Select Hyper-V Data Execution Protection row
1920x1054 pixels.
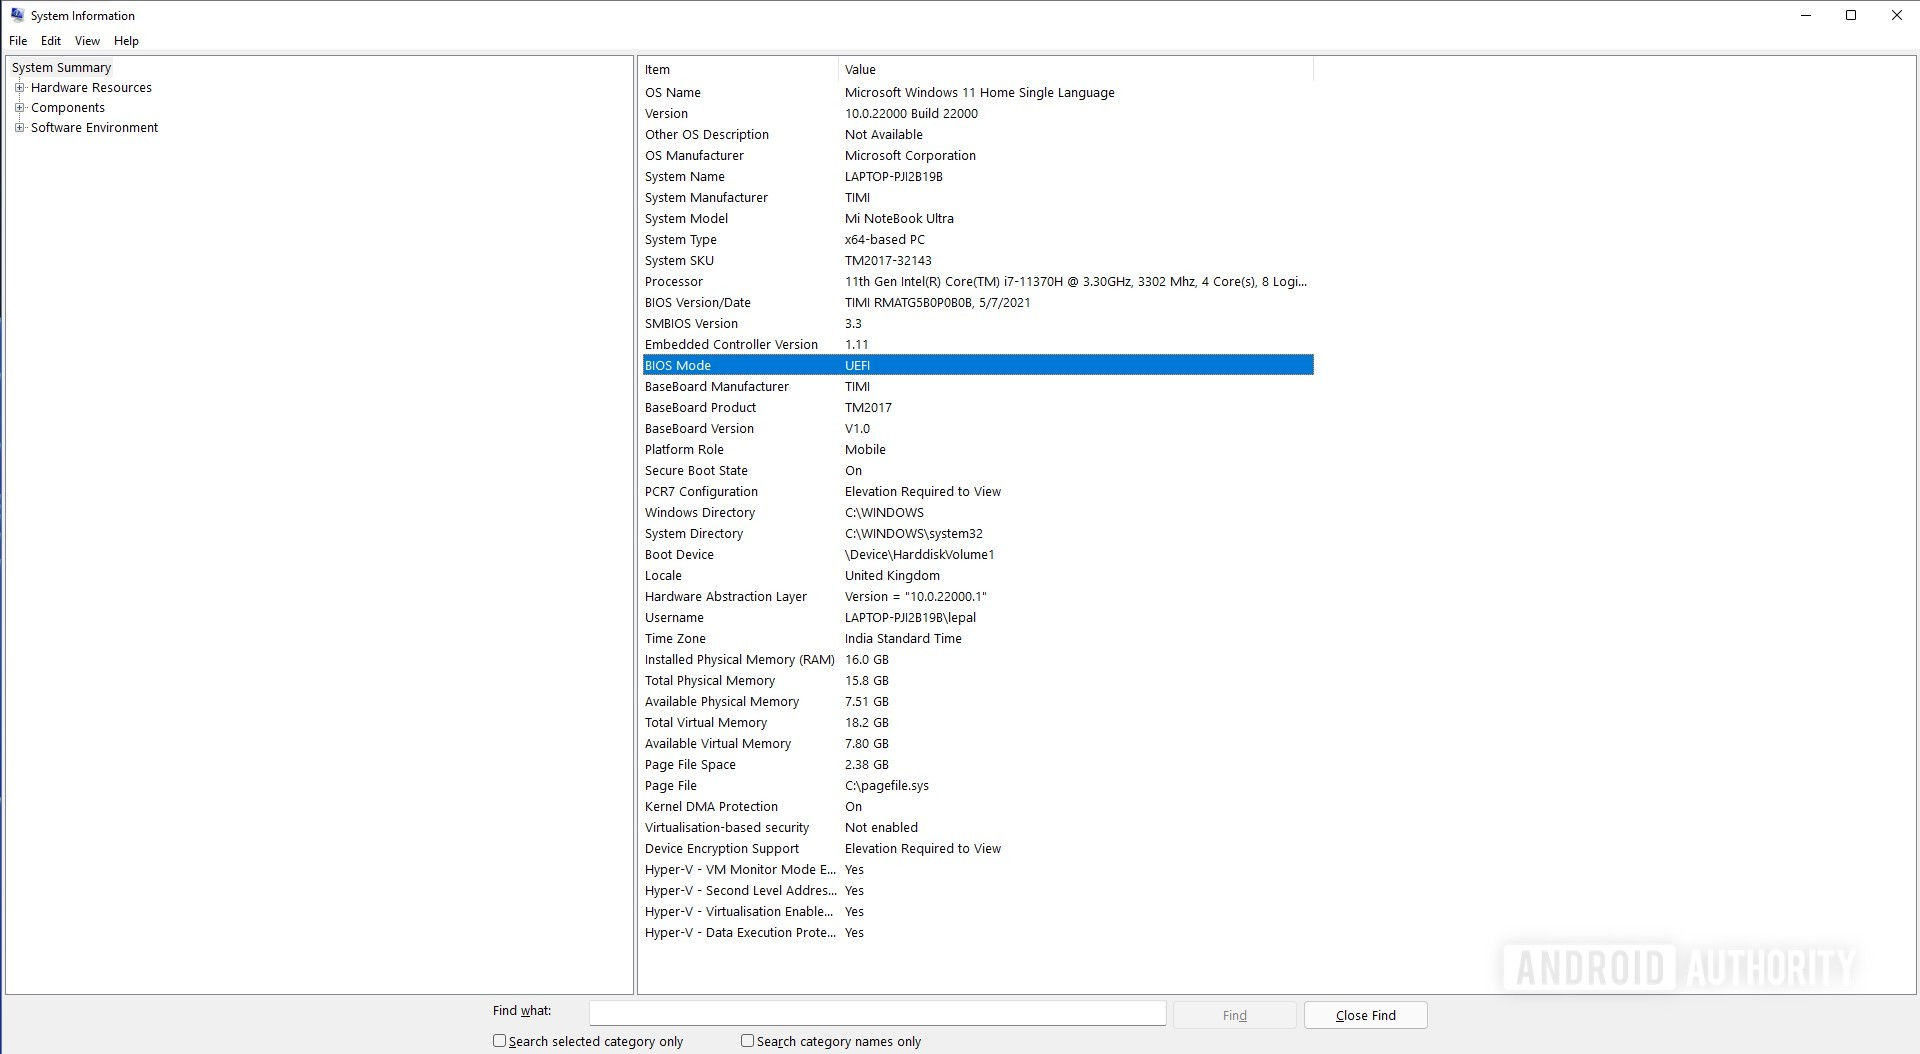[x=977, y=932]
